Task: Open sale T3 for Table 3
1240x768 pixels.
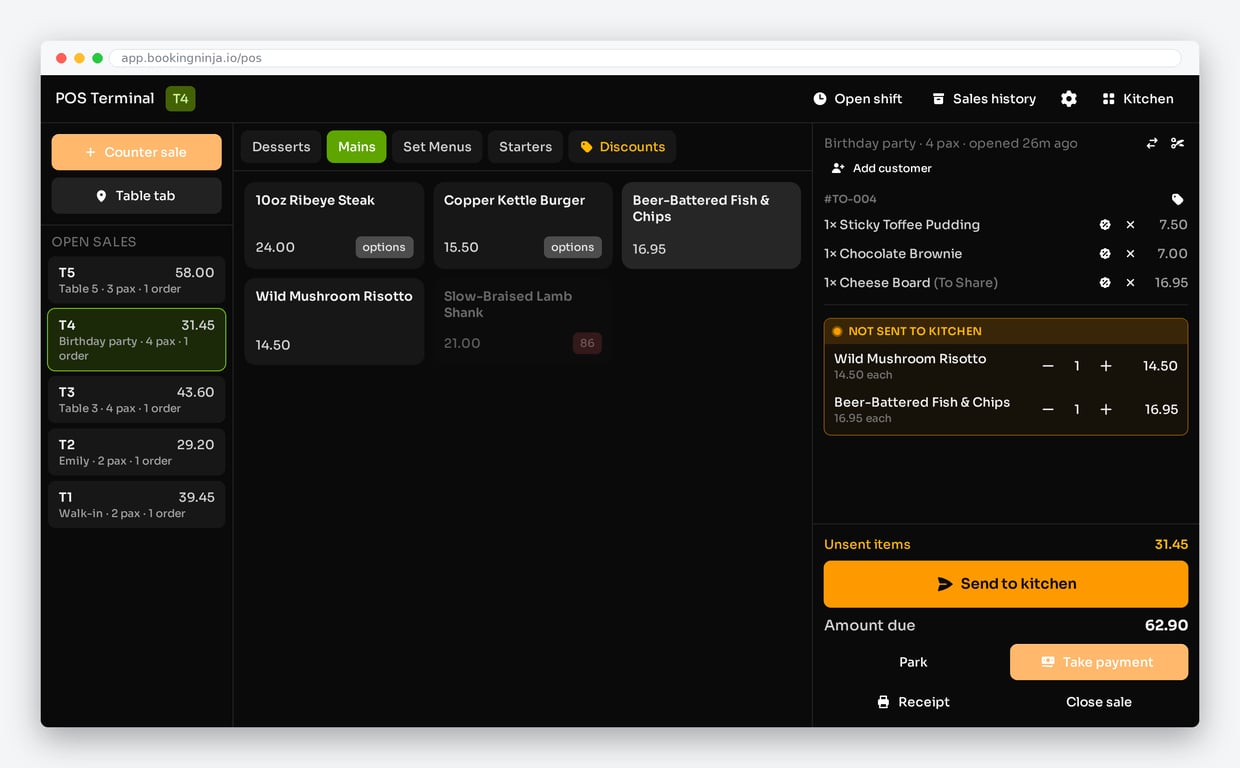Action: coord(136,400)
